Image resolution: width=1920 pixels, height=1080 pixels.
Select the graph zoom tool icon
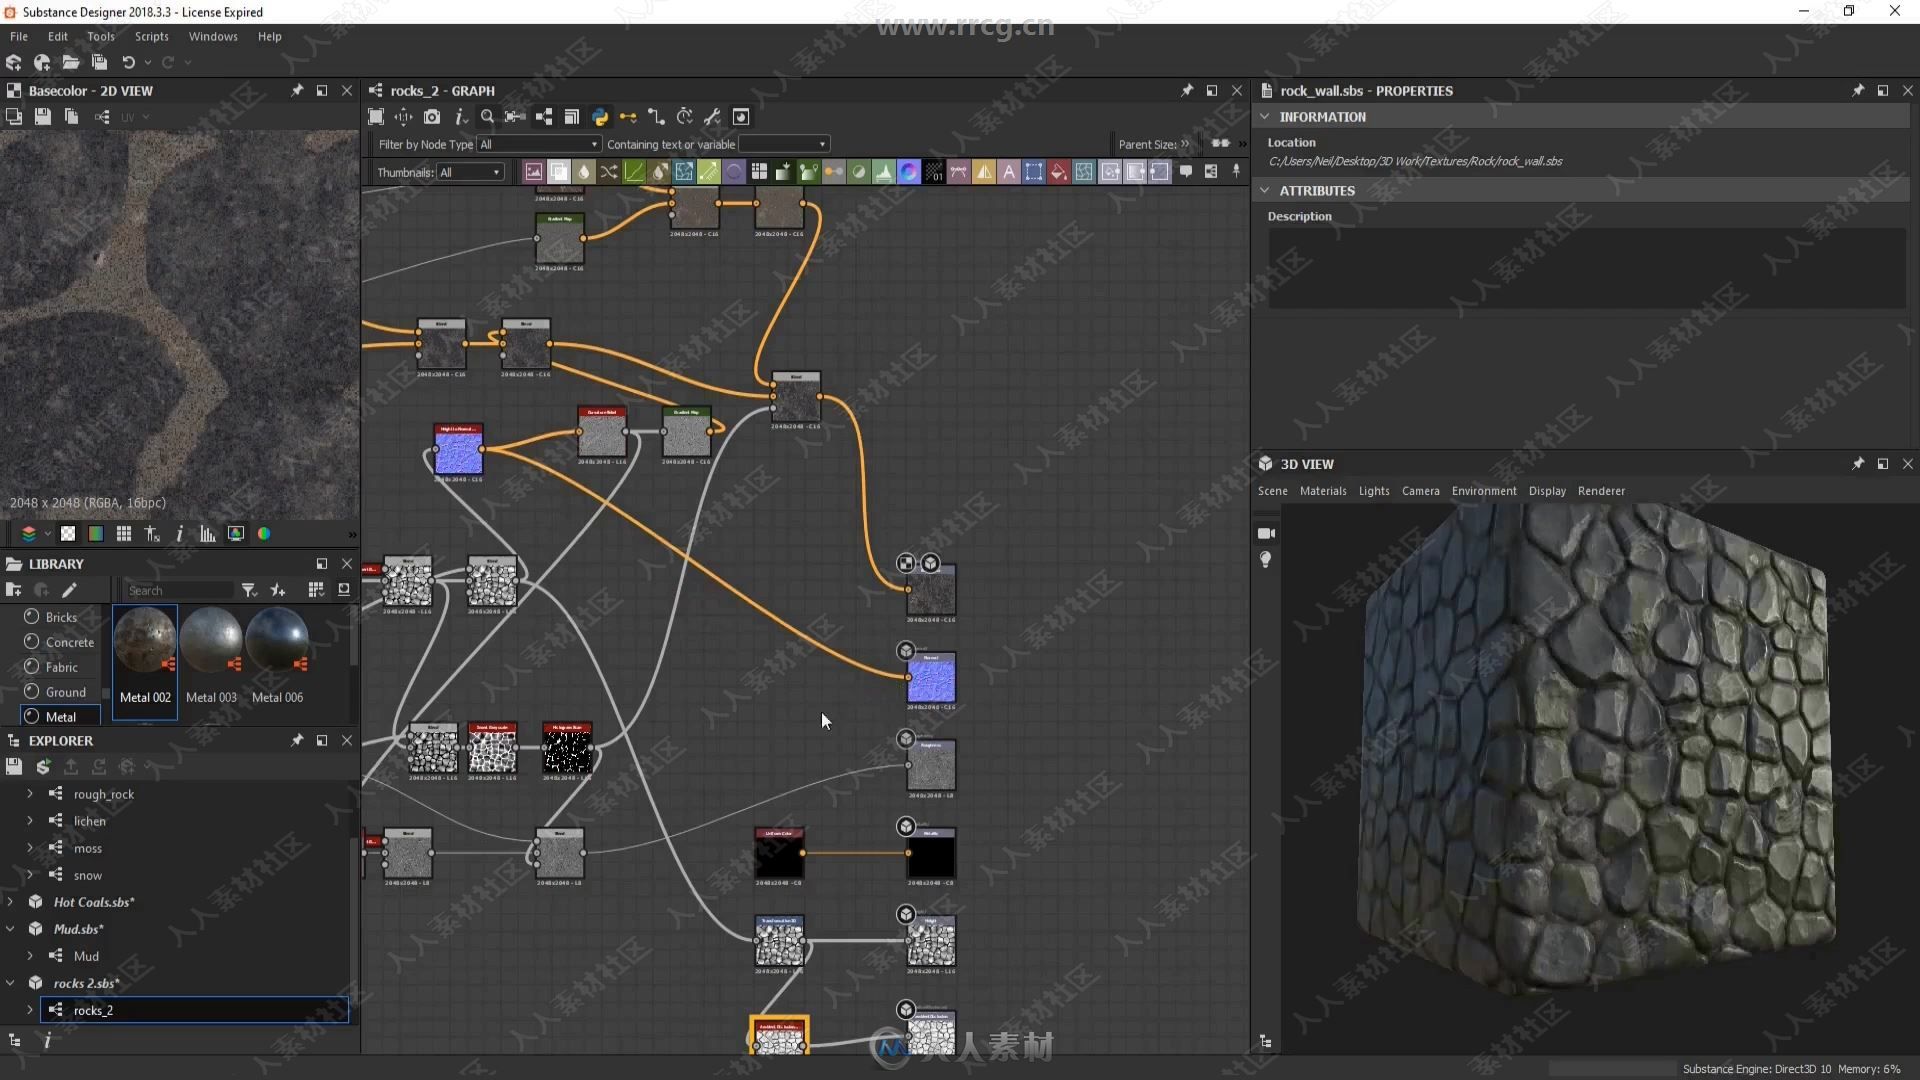(x=488, y=117)
